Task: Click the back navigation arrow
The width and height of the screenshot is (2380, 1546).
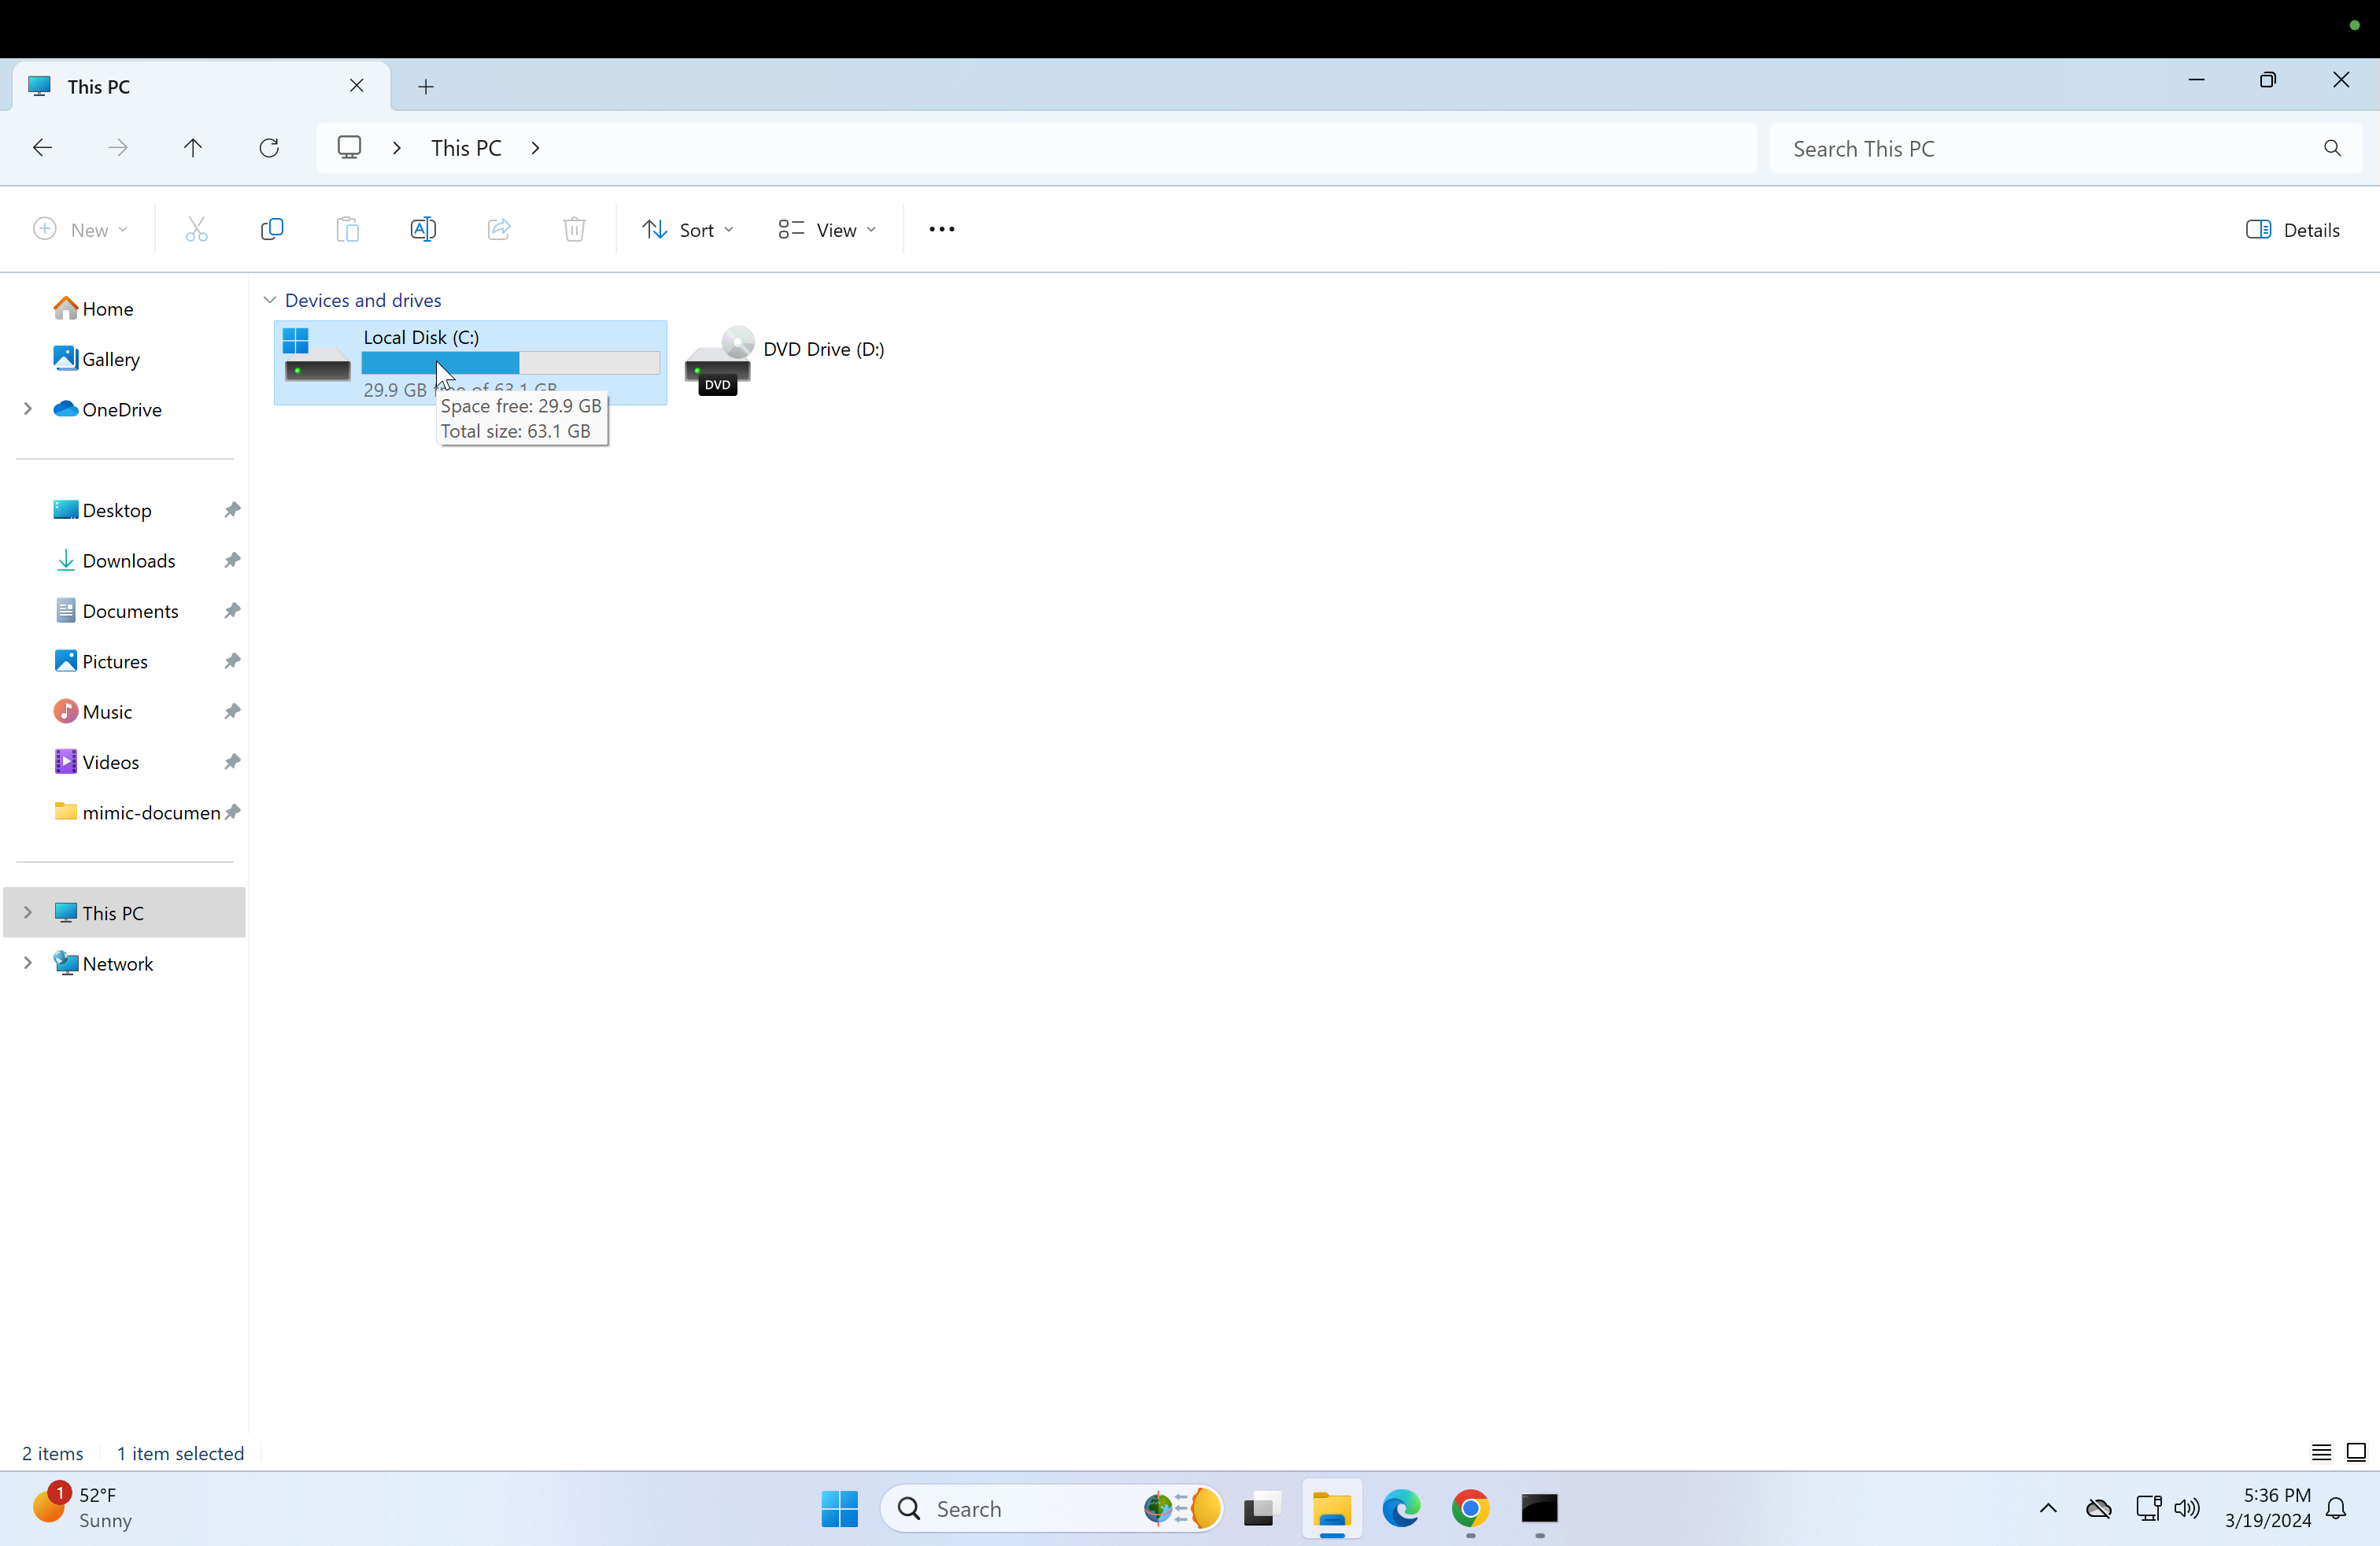Action: click(42, 148)
